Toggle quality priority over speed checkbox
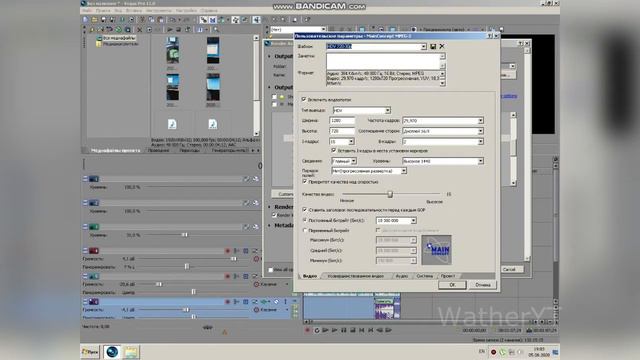Image resolution: width=640 pixels, height=360 pixels. [304, 182]
